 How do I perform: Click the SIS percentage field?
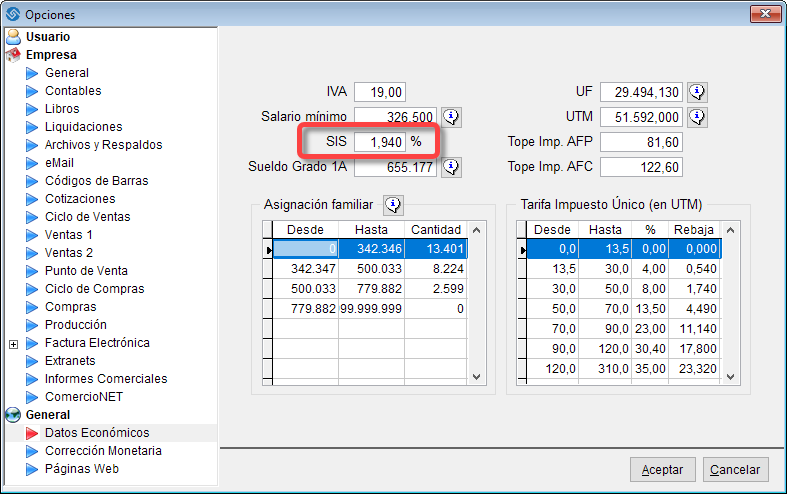click(x=380, y=142)
